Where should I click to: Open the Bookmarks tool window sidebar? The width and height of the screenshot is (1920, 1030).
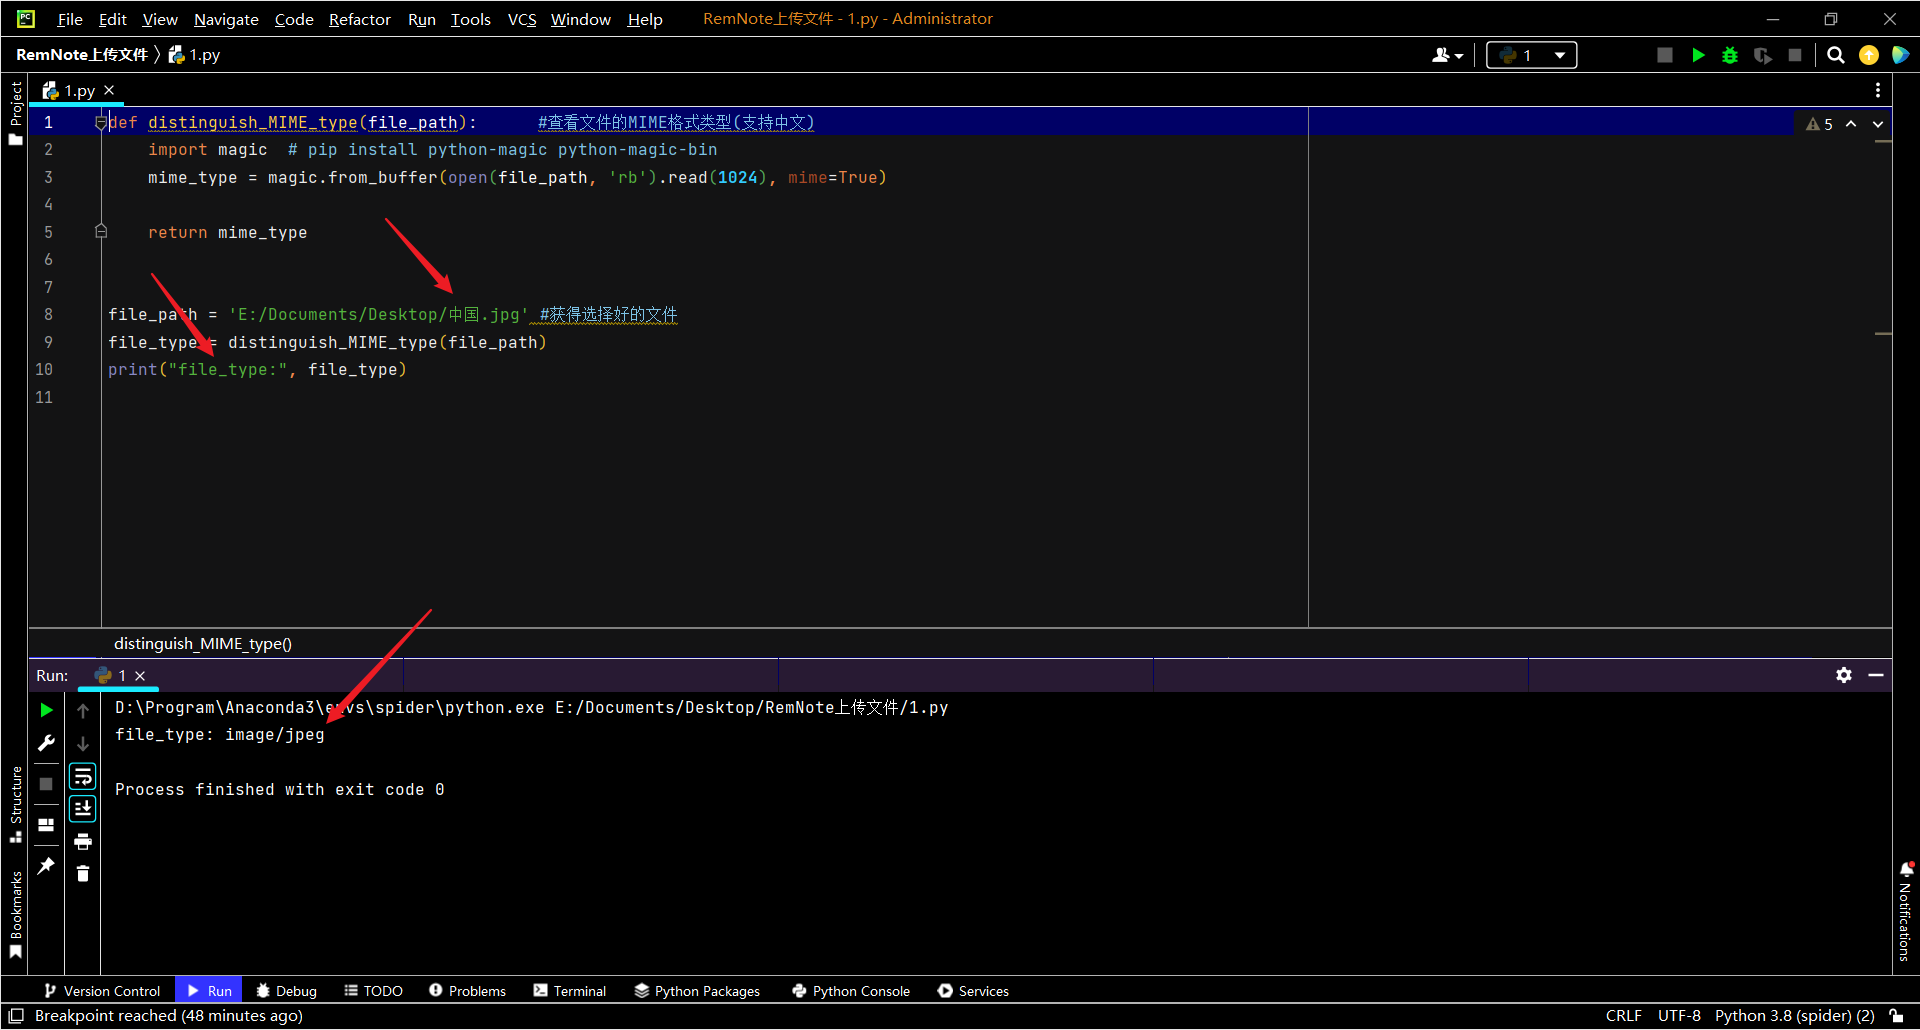15,914
